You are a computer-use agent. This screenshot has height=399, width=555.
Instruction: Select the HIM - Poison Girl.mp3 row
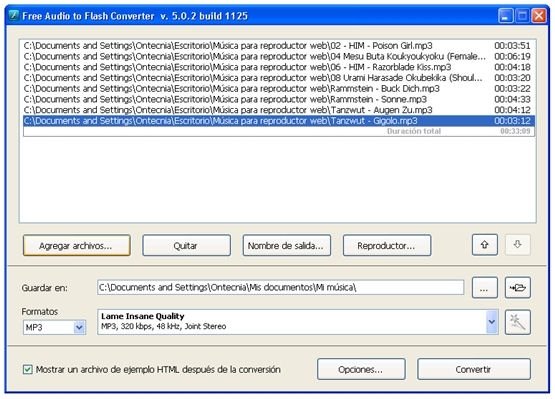click(x=279, y=45)
